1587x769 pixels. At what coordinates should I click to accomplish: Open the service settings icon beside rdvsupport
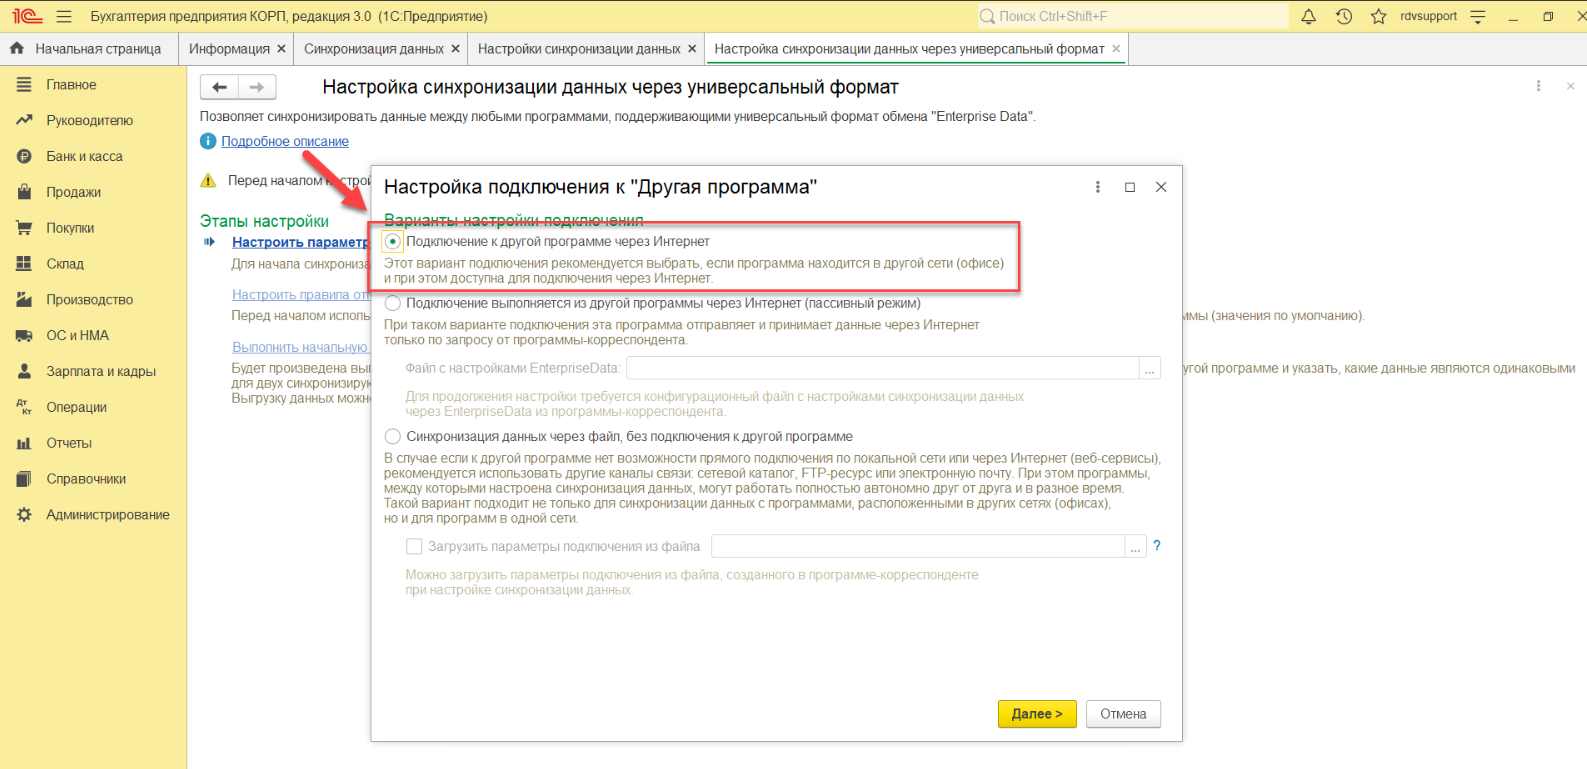(1478, 16)
